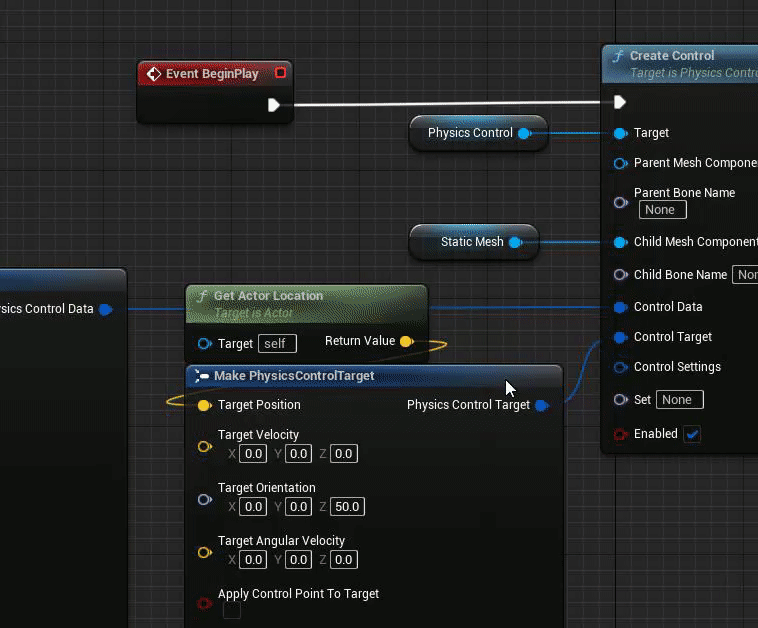Toggle Apply Control Point To Target checkbox
The width and height of the screenshot is (758, 628).
[x=232, y=610]
